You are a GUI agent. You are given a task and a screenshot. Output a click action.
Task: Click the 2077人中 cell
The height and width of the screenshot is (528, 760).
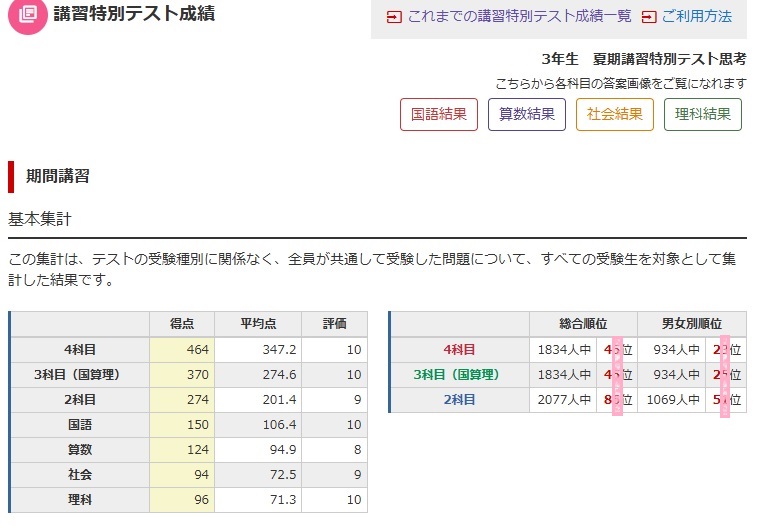click(x=564, y=400)
